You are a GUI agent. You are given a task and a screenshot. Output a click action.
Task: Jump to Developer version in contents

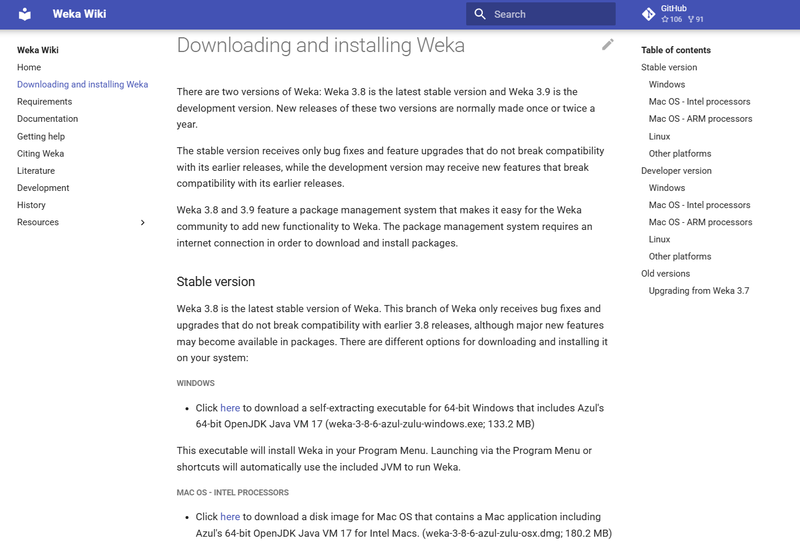(x=676, y=171)
